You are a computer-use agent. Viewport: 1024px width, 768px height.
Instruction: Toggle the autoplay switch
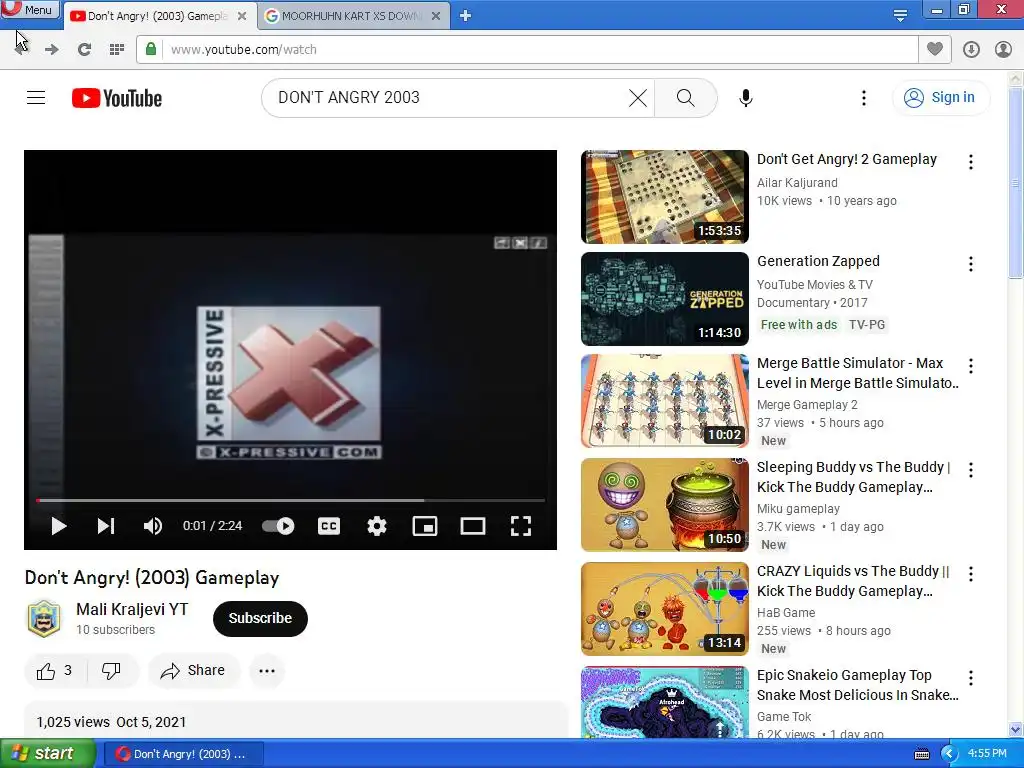tap(278, 526)
